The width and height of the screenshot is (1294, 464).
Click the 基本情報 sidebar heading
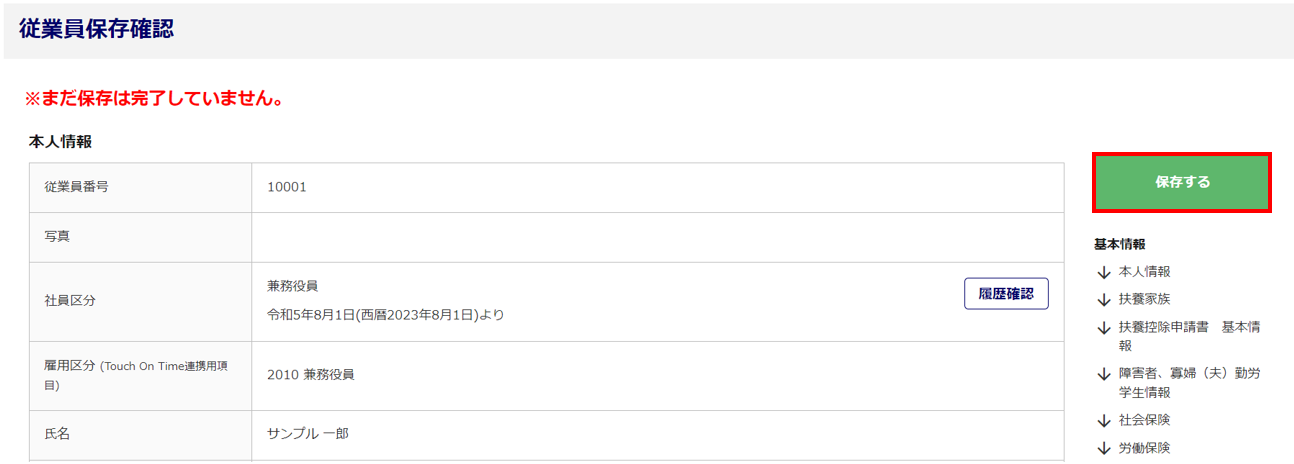(x=1120, y=244)
